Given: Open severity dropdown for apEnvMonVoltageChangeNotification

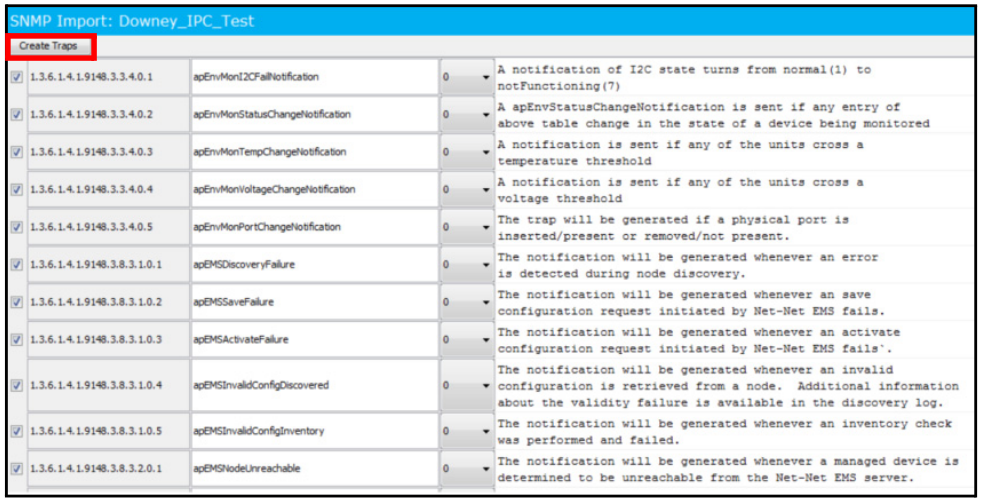Looking at the screenshot, I should point(467,190).
